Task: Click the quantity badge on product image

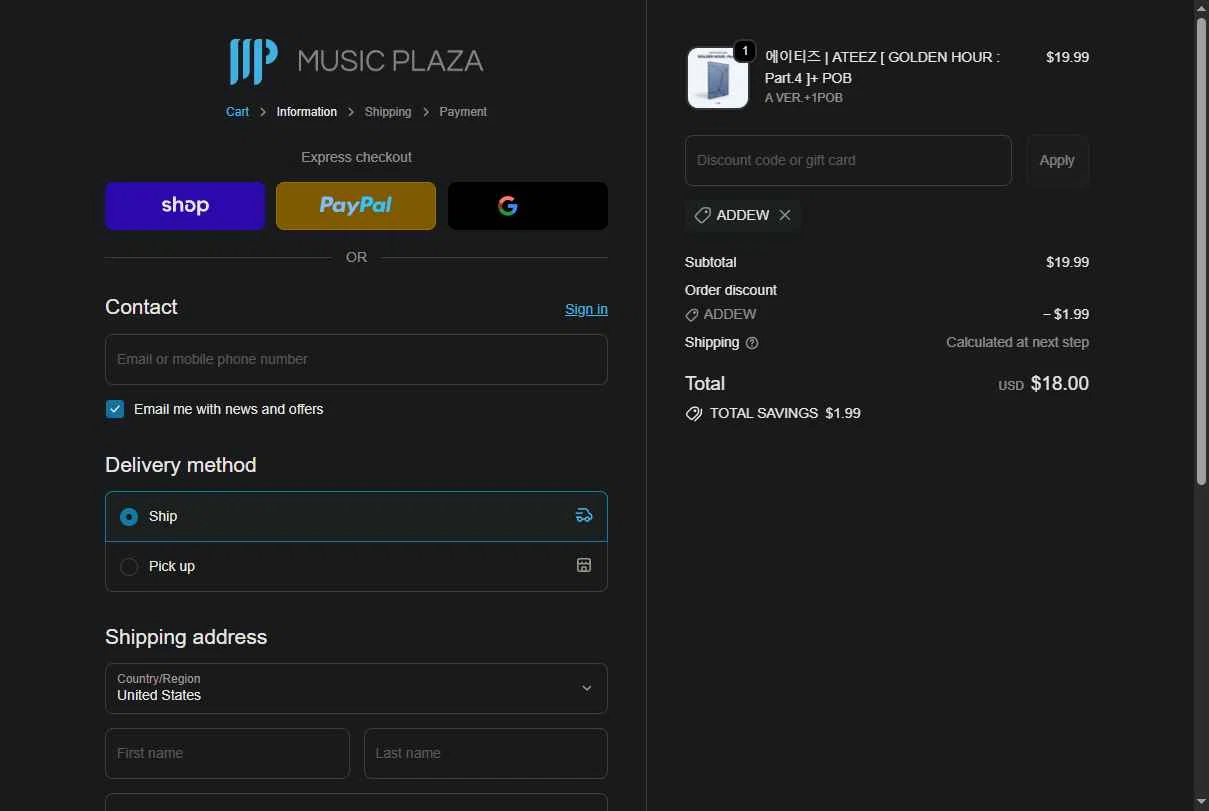Action: pos(744,51)
